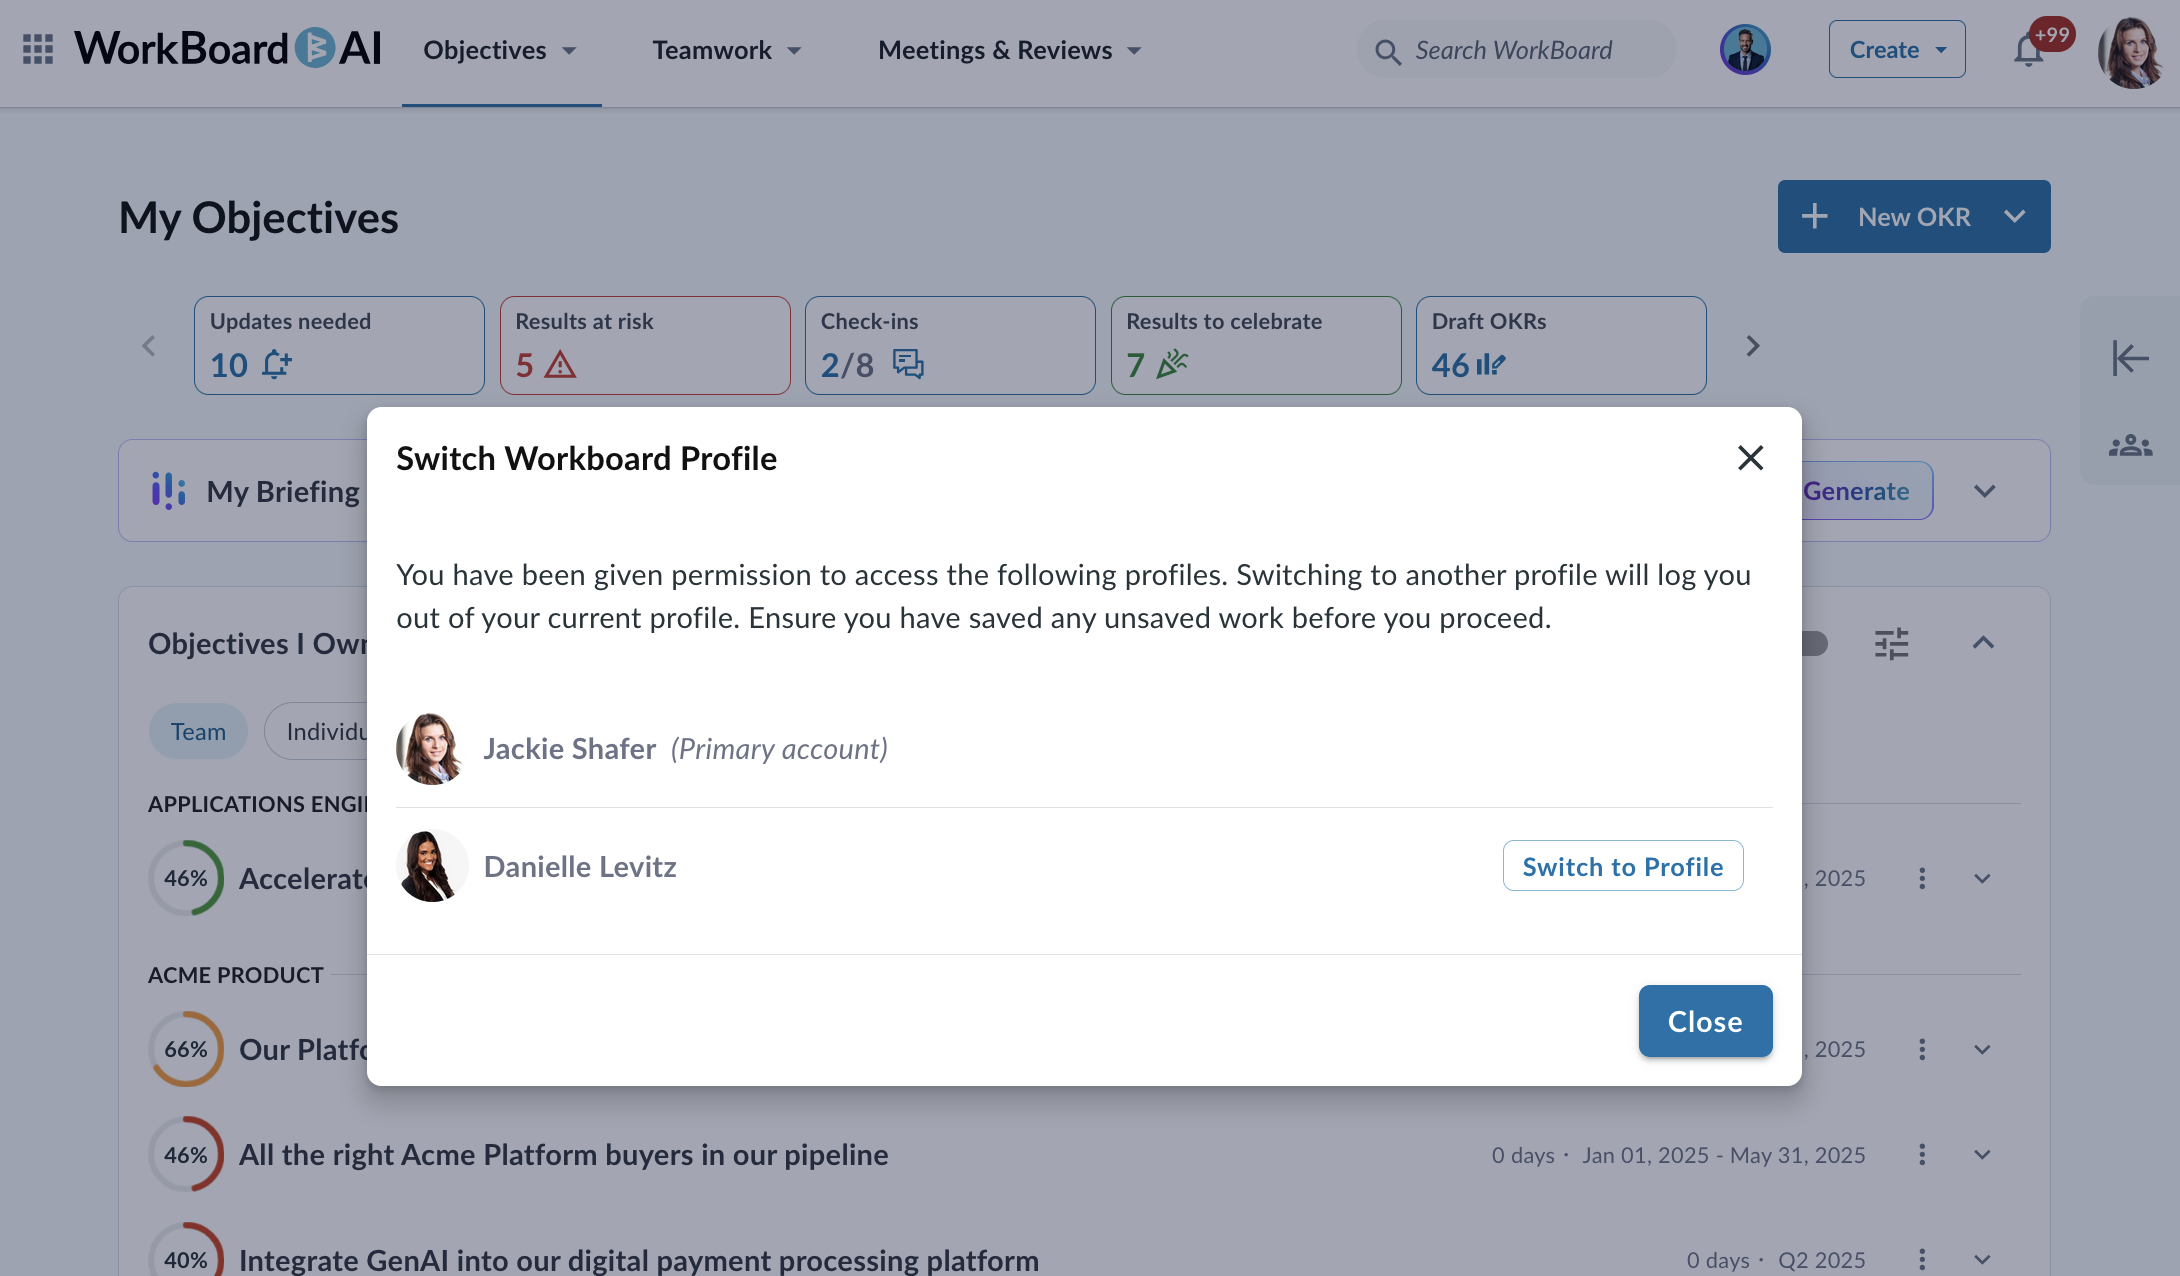Click Danielle Levitz's avatar in dialog
Viewport: 2180px width, 1276px height.
431,866
